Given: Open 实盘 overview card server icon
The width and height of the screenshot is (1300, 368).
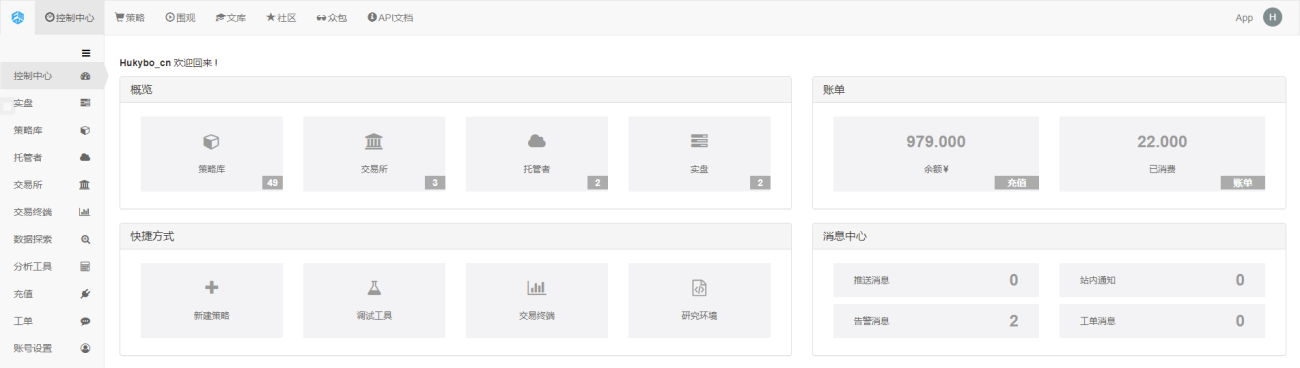Looking at the screenshot, I should [x=699, y=142].
